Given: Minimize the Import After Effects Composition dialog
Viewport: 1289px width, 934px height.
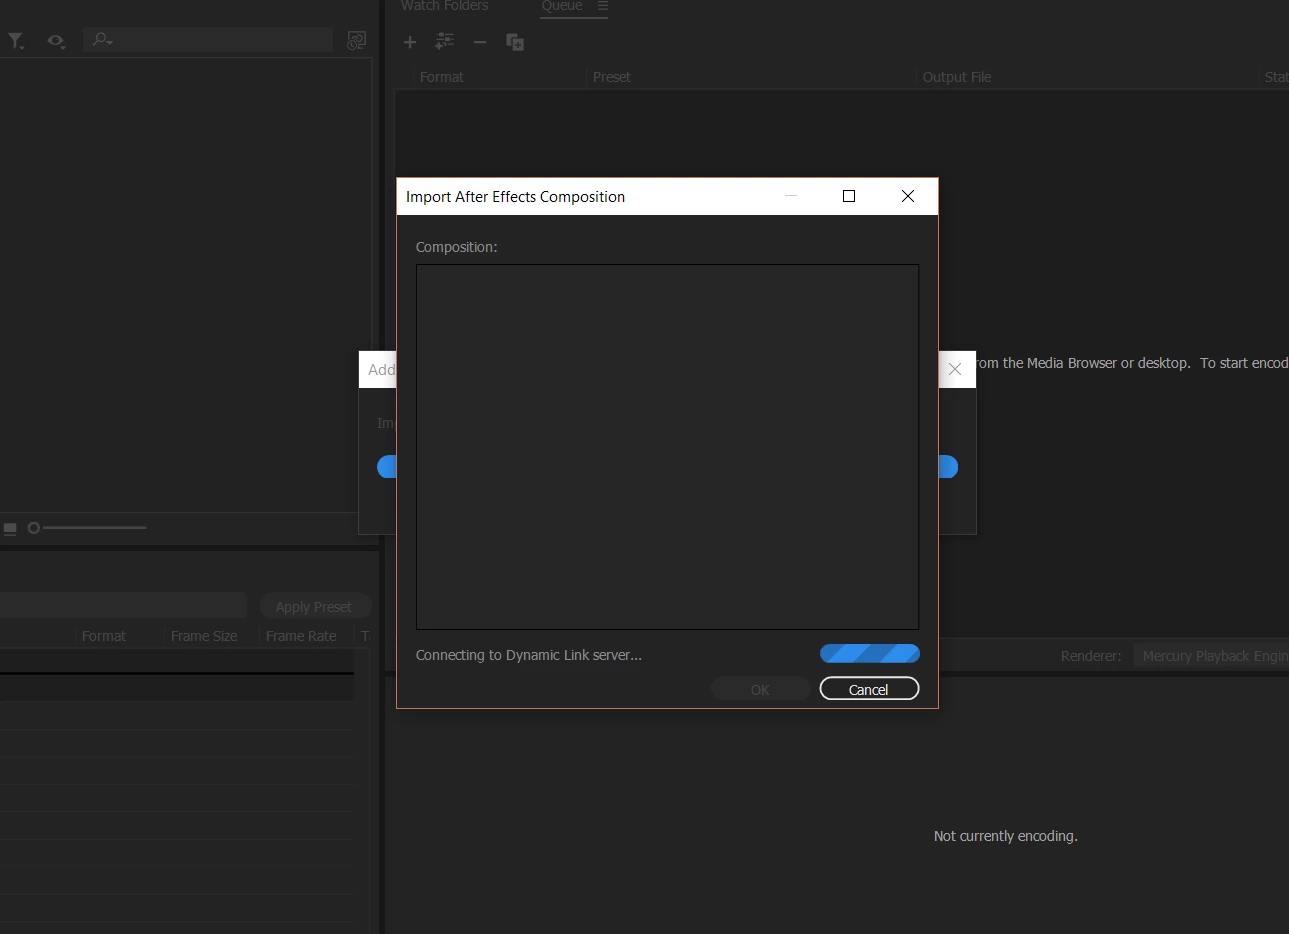Looking at the screenshot, I should [791, 196].
